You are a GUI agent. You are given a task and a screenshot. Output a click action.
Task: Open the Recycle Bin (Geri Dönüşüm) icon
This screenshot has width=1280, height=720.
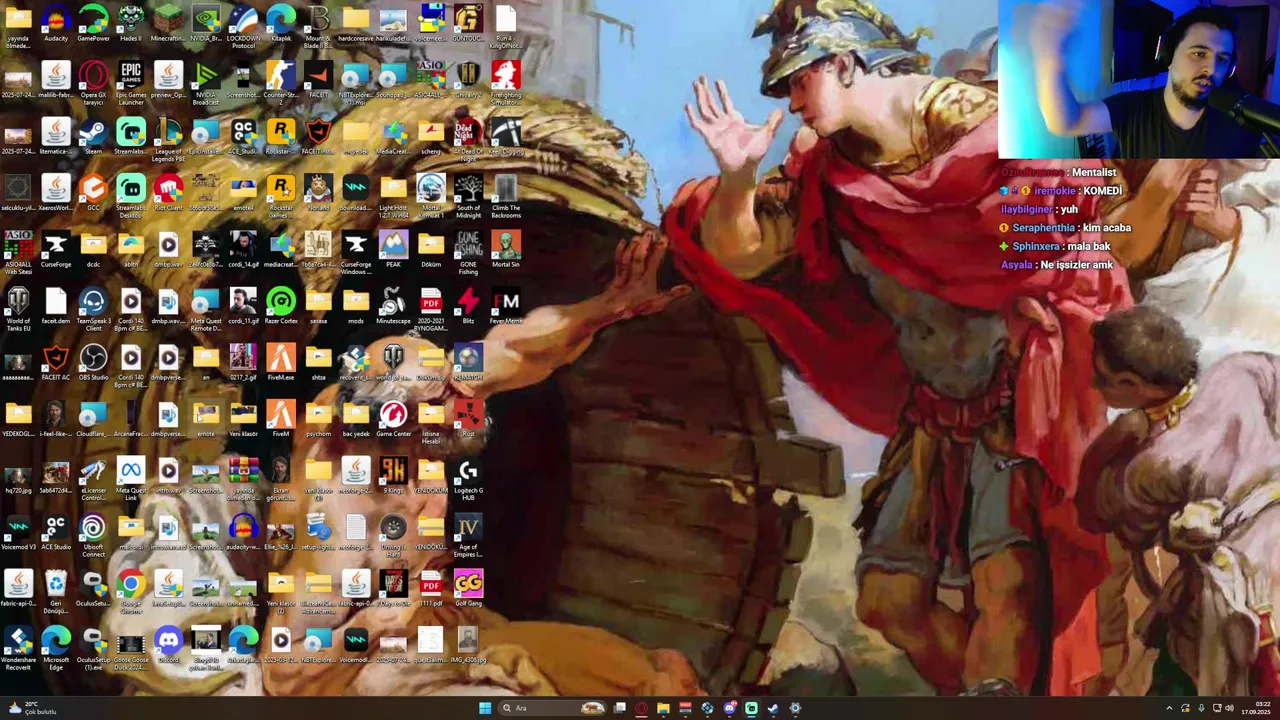[x=56, y=591]
